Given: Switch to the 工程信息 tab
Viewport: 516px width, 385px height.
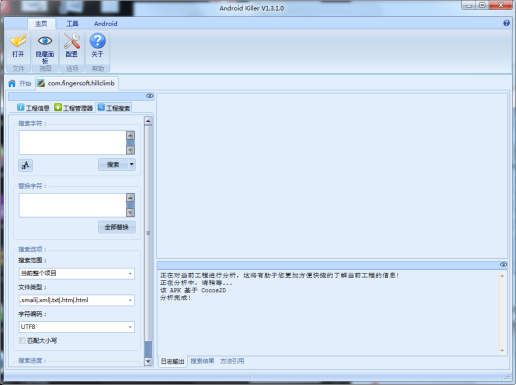Looking at the screenshot, I should (x=33, y=108).
